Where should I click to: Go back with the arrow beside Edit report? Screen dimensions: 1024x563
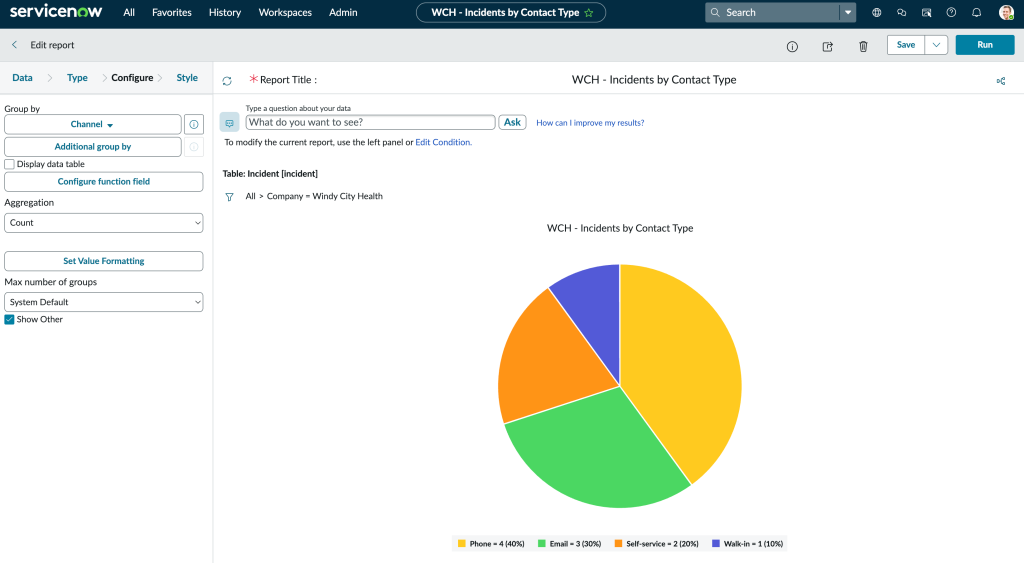tap(14, 45)
